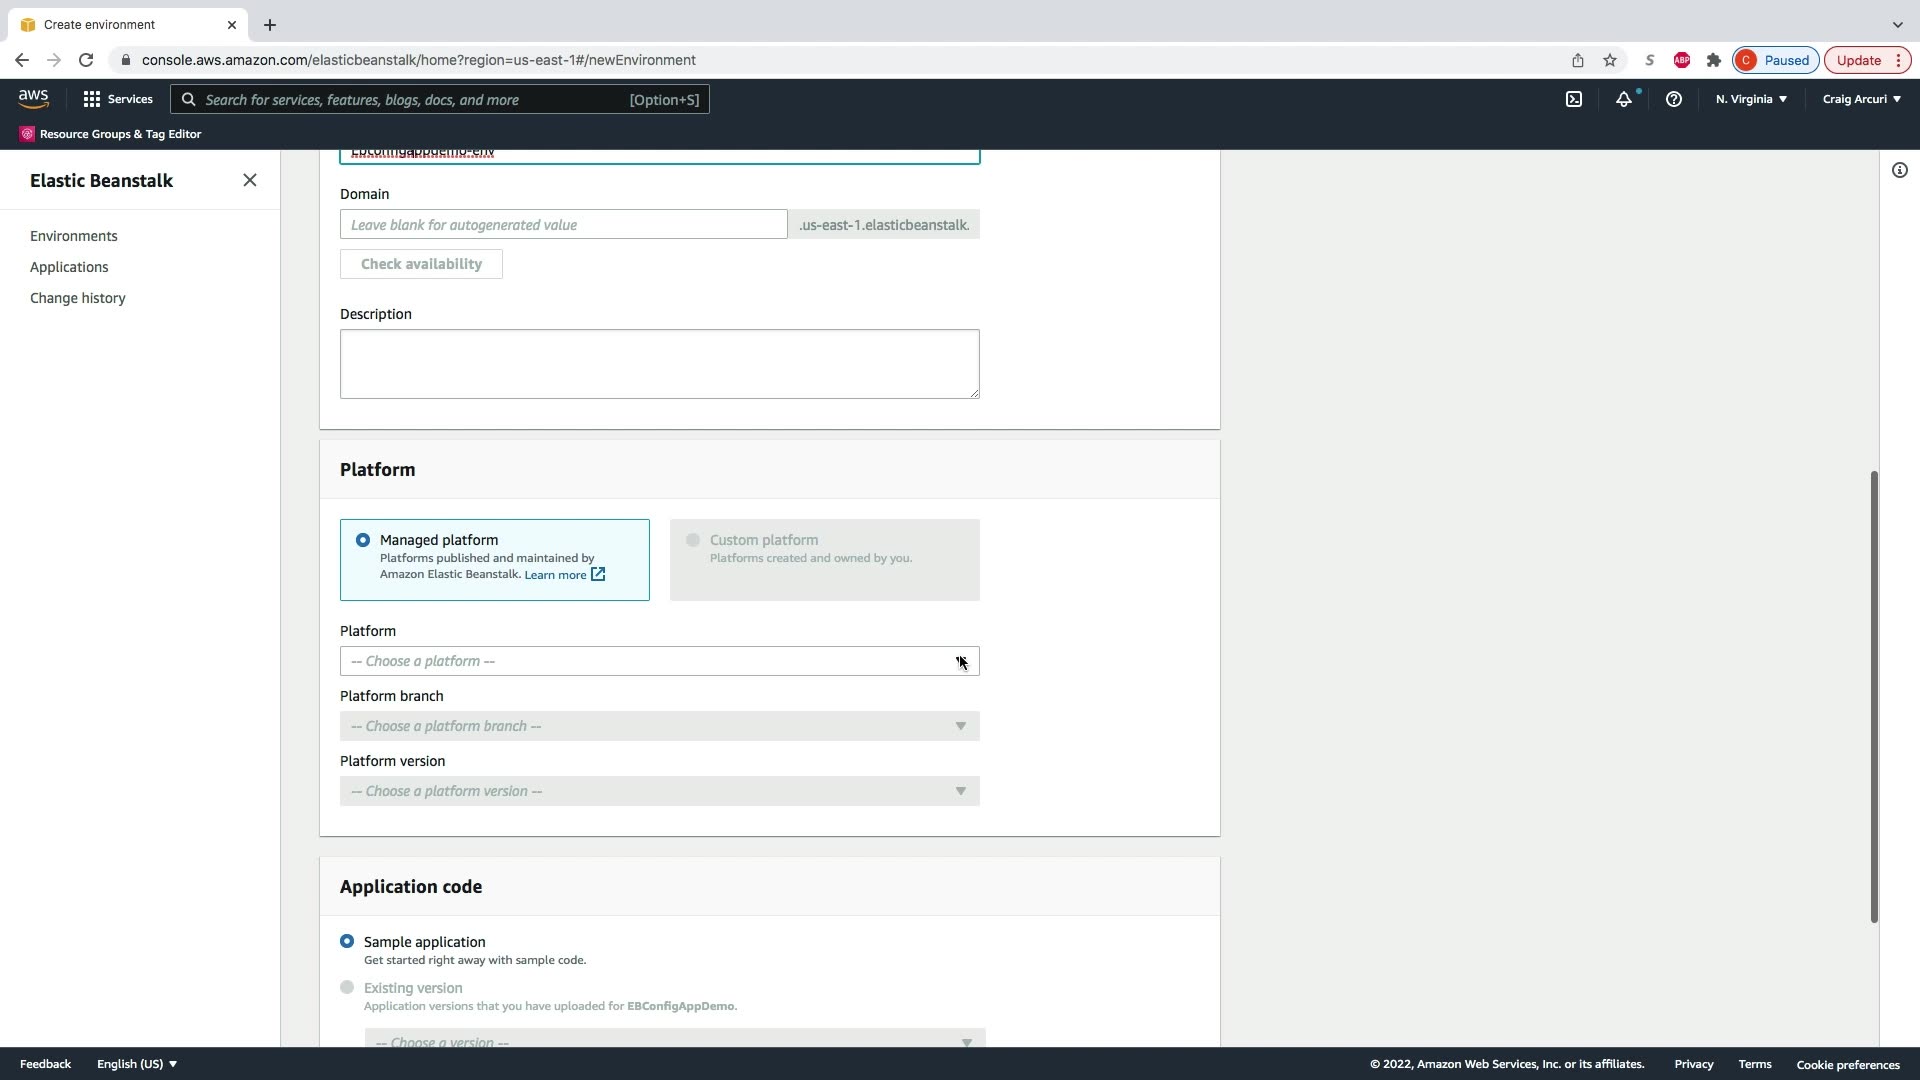Close the Elastic Beanstalk sidebar
This screenshot has width=1920, height=1080.
(250, 180)
